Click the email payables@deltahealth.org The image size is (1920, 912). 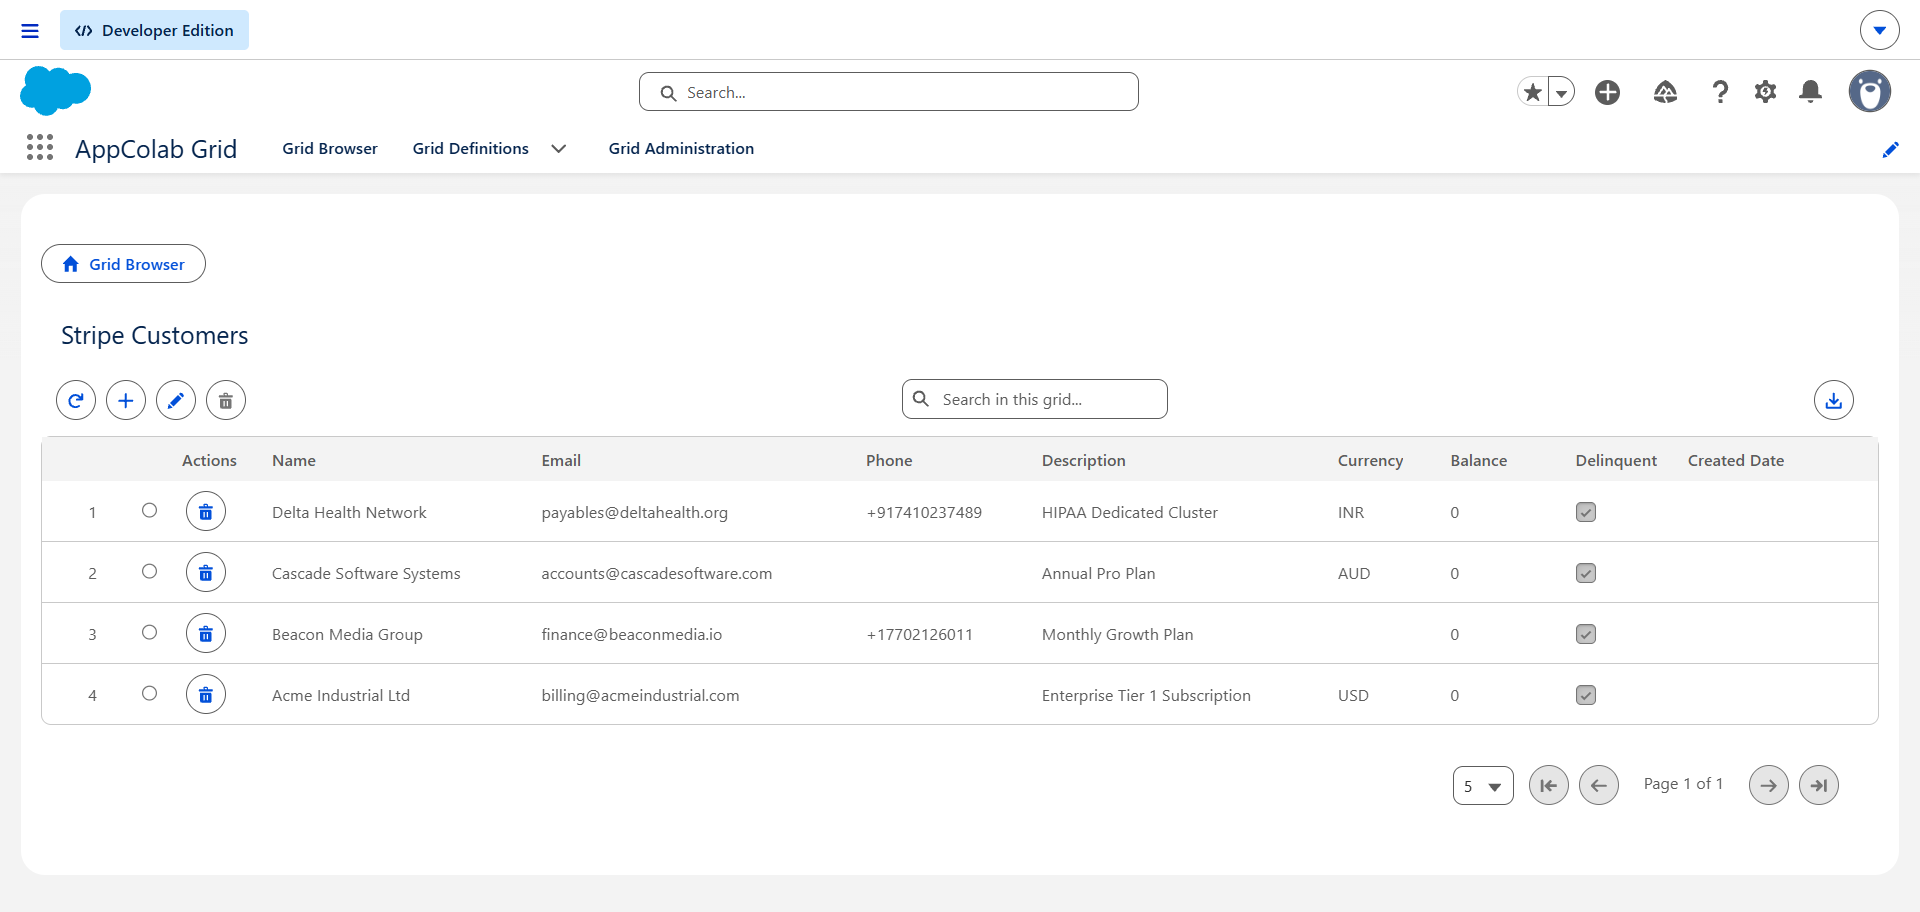coord(635,513)
